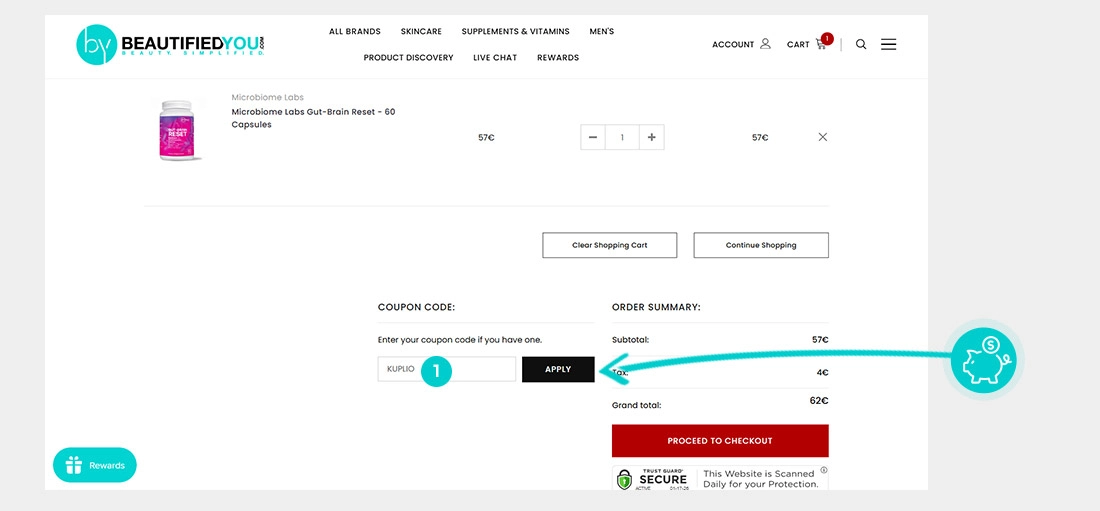Open Supplements & Vitamins menu
Image resolution: width=1100 pixels, height=511 pixels.
pos(516,32)
